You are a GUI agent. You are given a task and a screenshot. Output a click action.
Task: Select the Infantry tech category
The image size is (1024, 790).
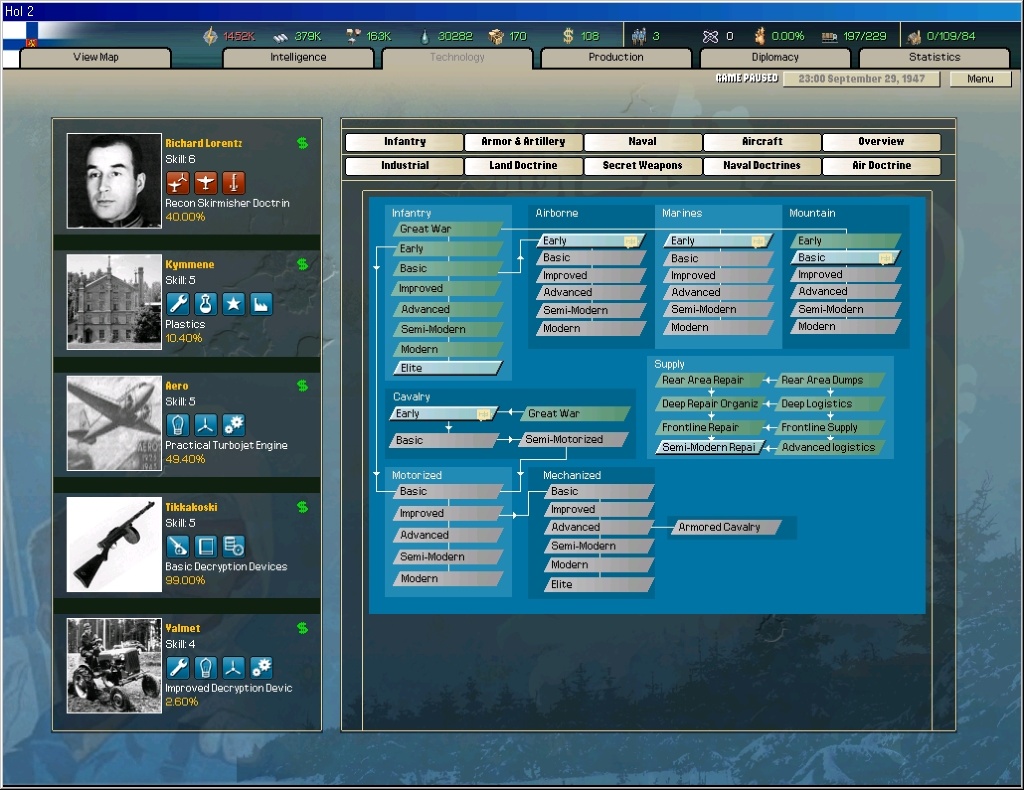click(405, 142)
